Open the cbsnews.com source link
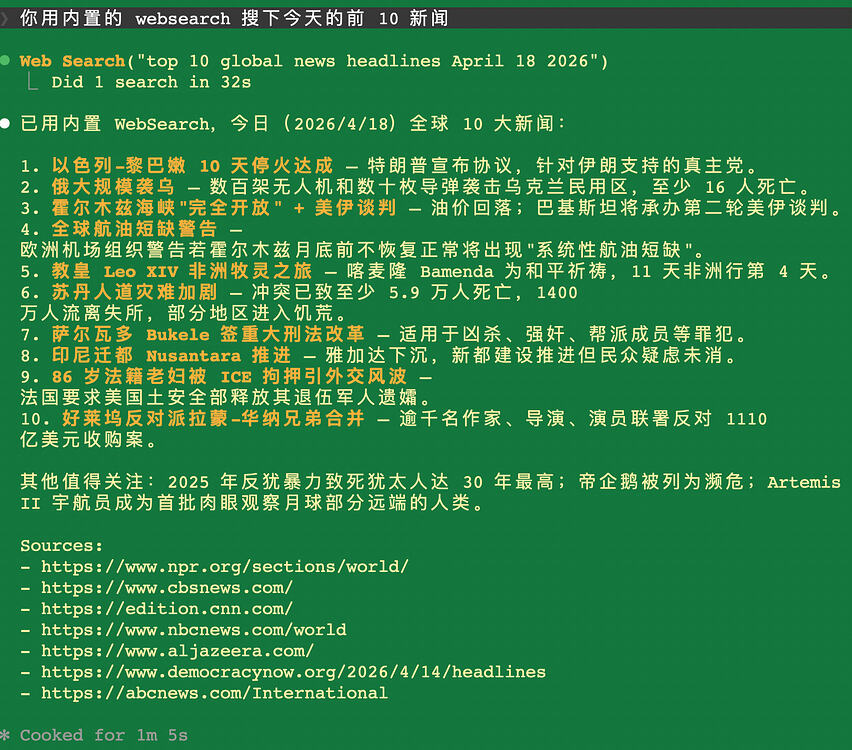The image size is (852, 750). click(x=167, y=588)
